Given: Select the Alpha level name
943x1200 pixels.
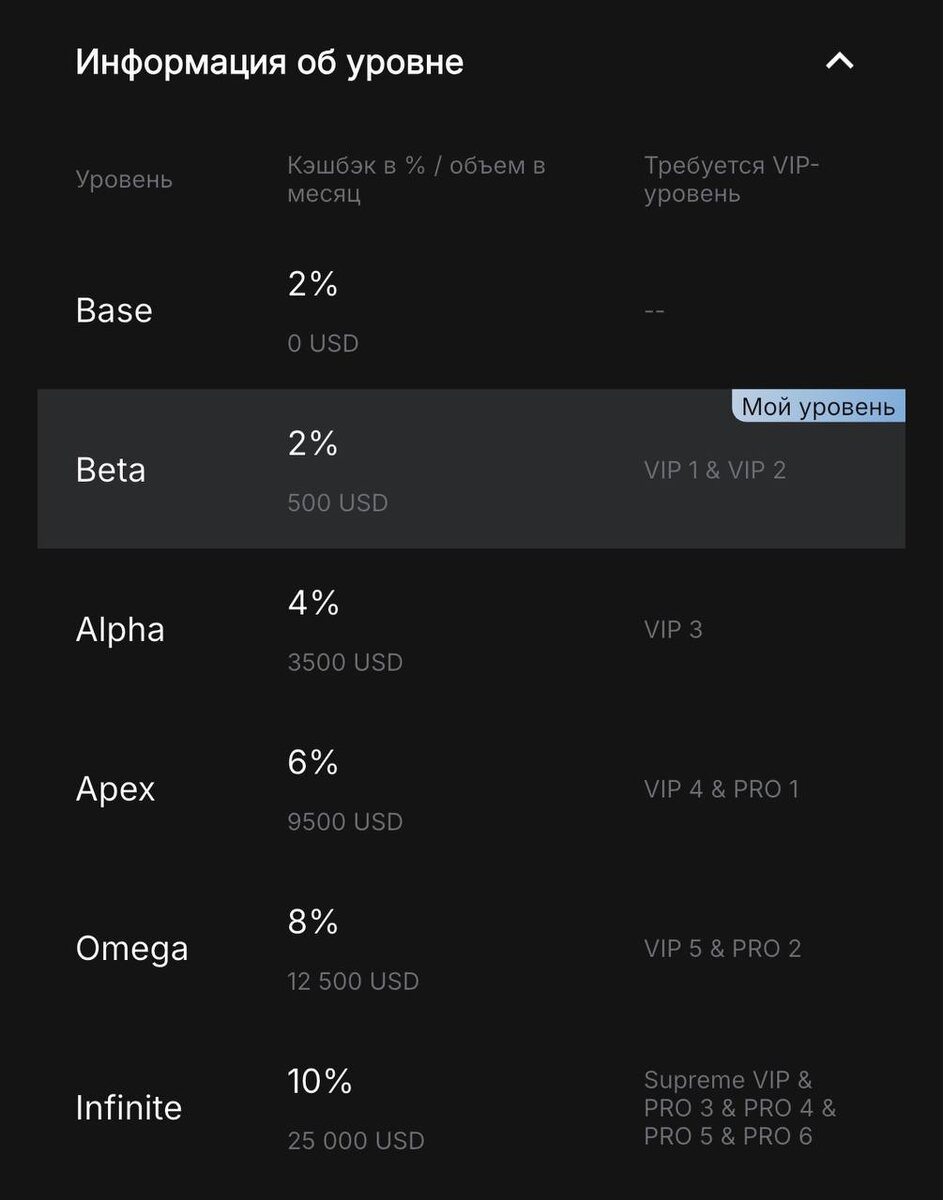Looking at the screenshot, I should pyautogui.click(x=120, y=629).
